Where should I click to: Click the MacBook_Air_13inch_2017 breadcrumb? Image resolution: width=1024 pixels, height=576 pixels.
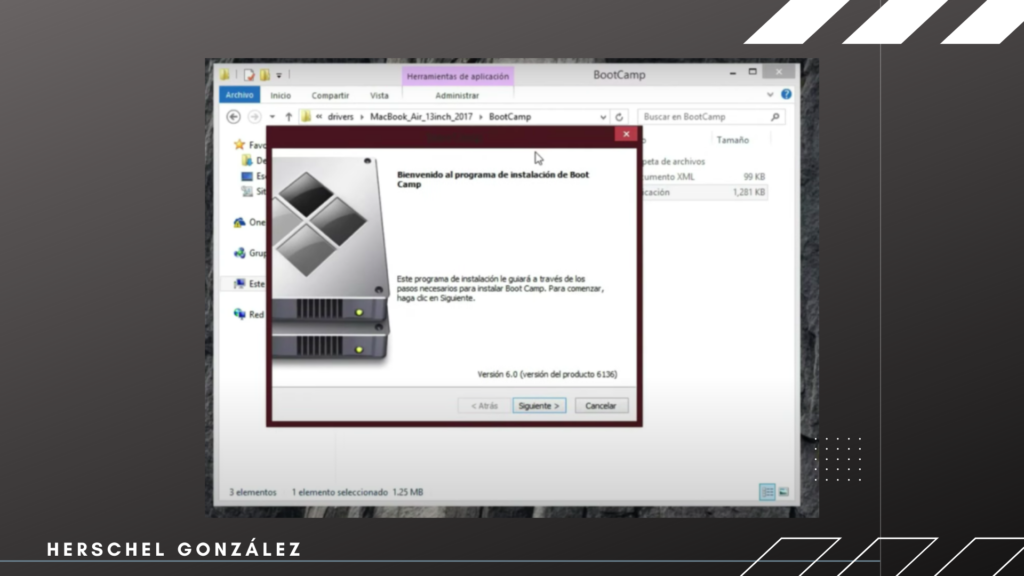421,117
